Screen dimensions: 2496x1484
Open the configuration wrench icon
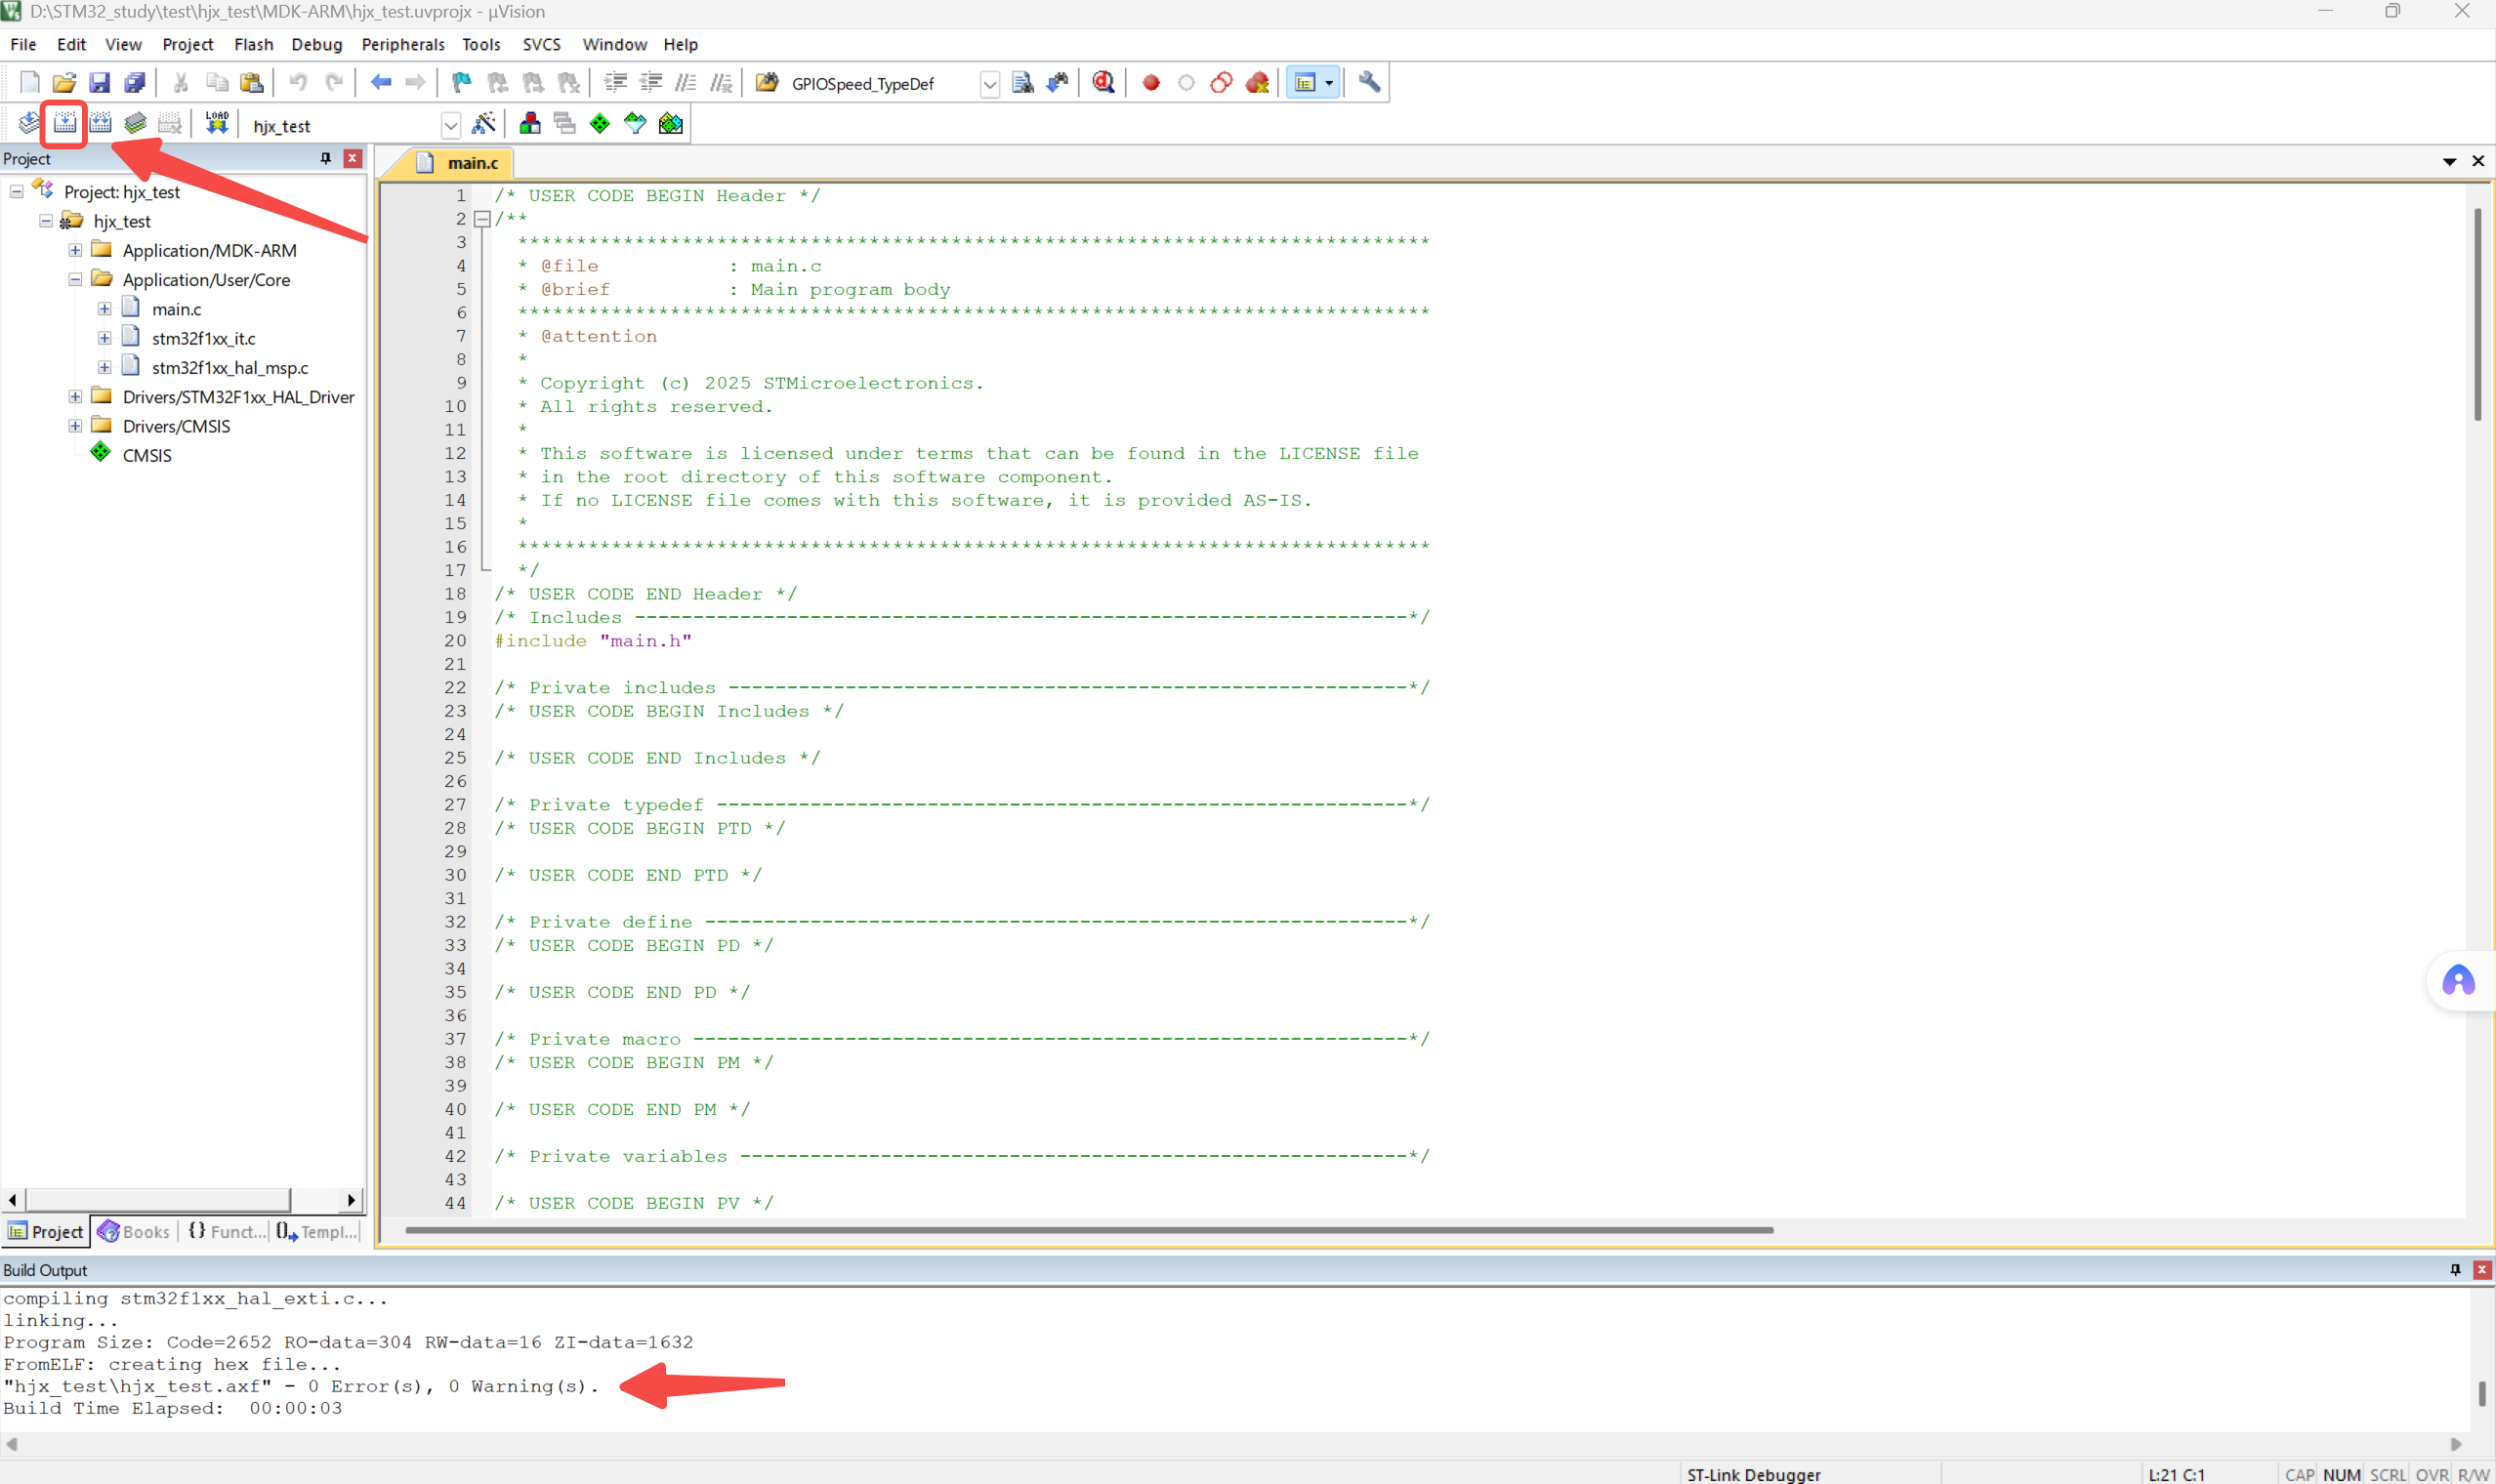[x=1369, y=83]
